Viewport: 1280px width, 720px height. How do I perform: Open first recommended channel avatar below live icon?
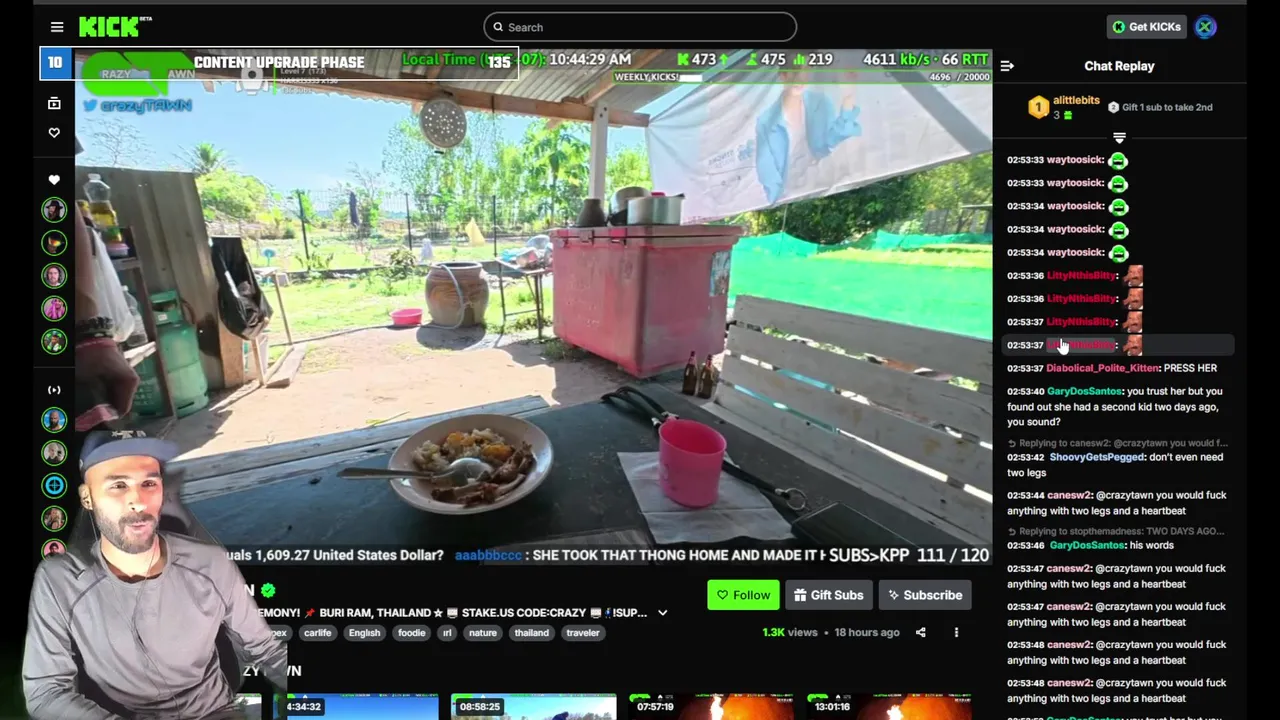point(54,420)
